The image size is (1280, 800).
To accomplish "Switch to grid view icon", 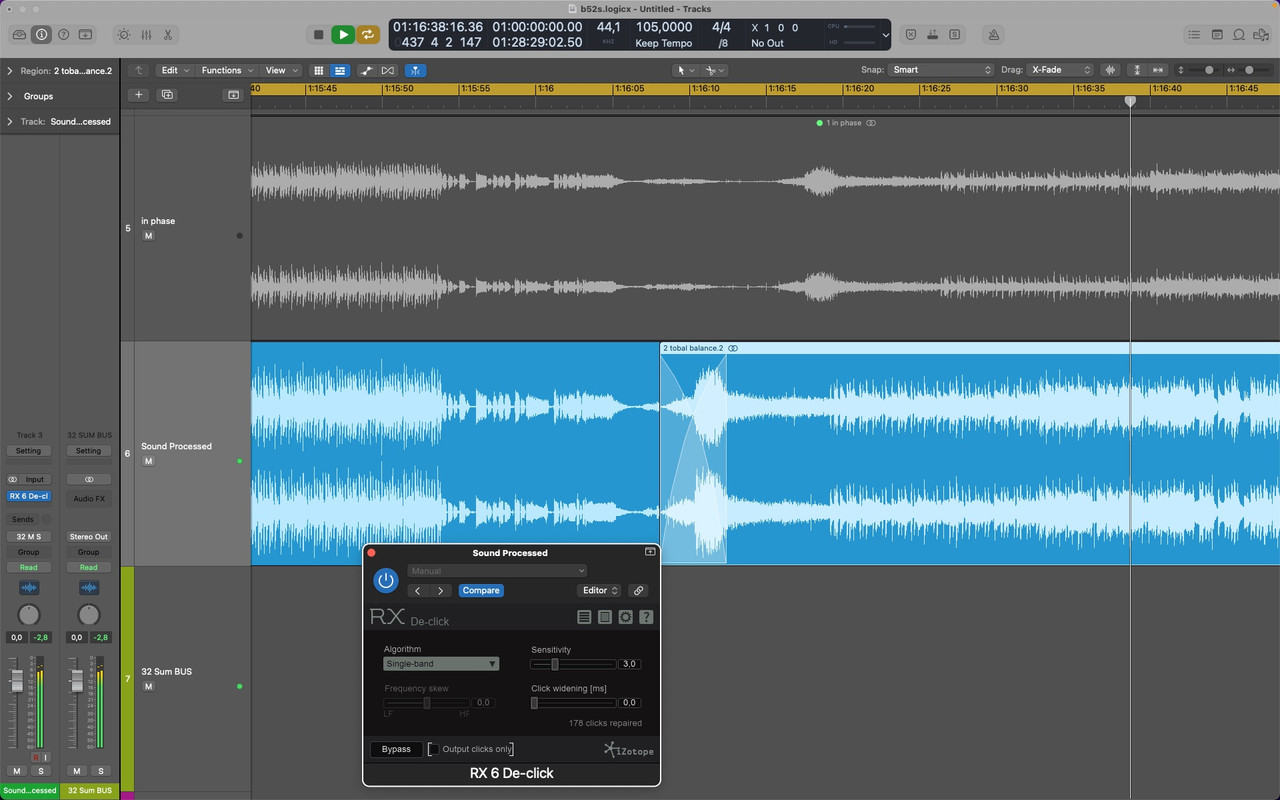I will coord(319,70).
